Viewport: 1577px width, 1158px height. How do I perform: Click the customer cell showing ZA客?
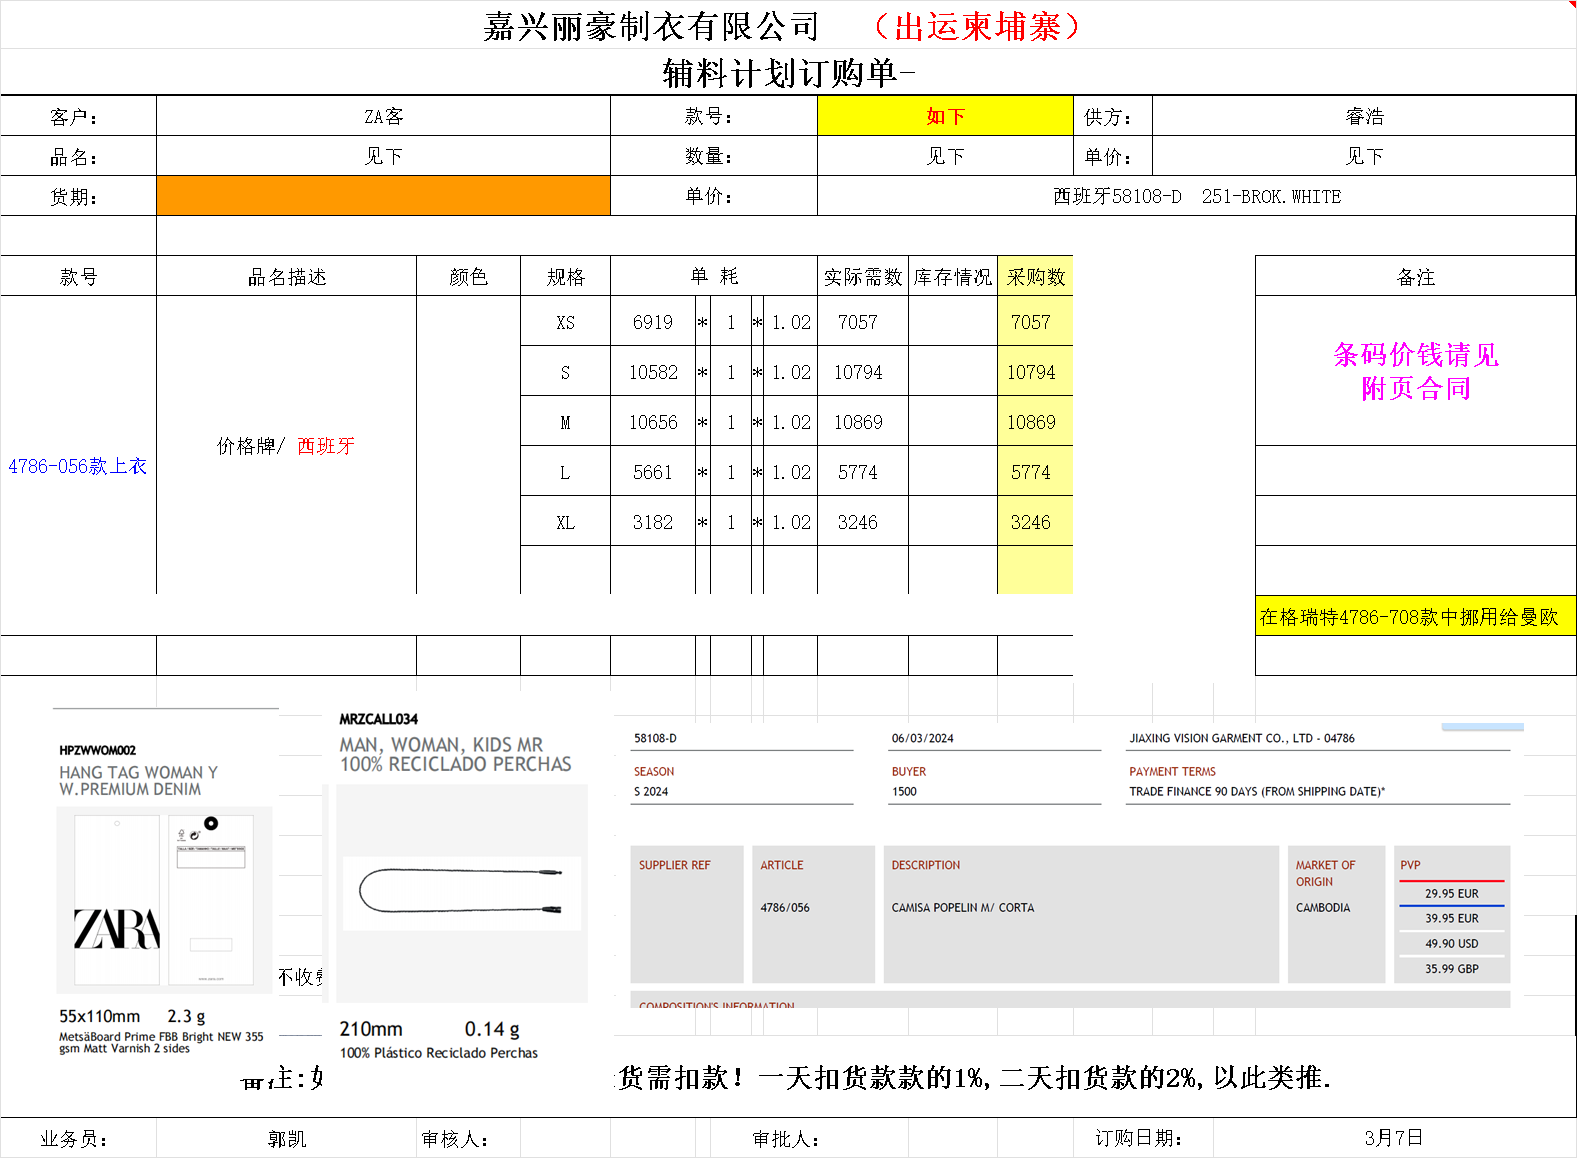(x=383, y=116)
